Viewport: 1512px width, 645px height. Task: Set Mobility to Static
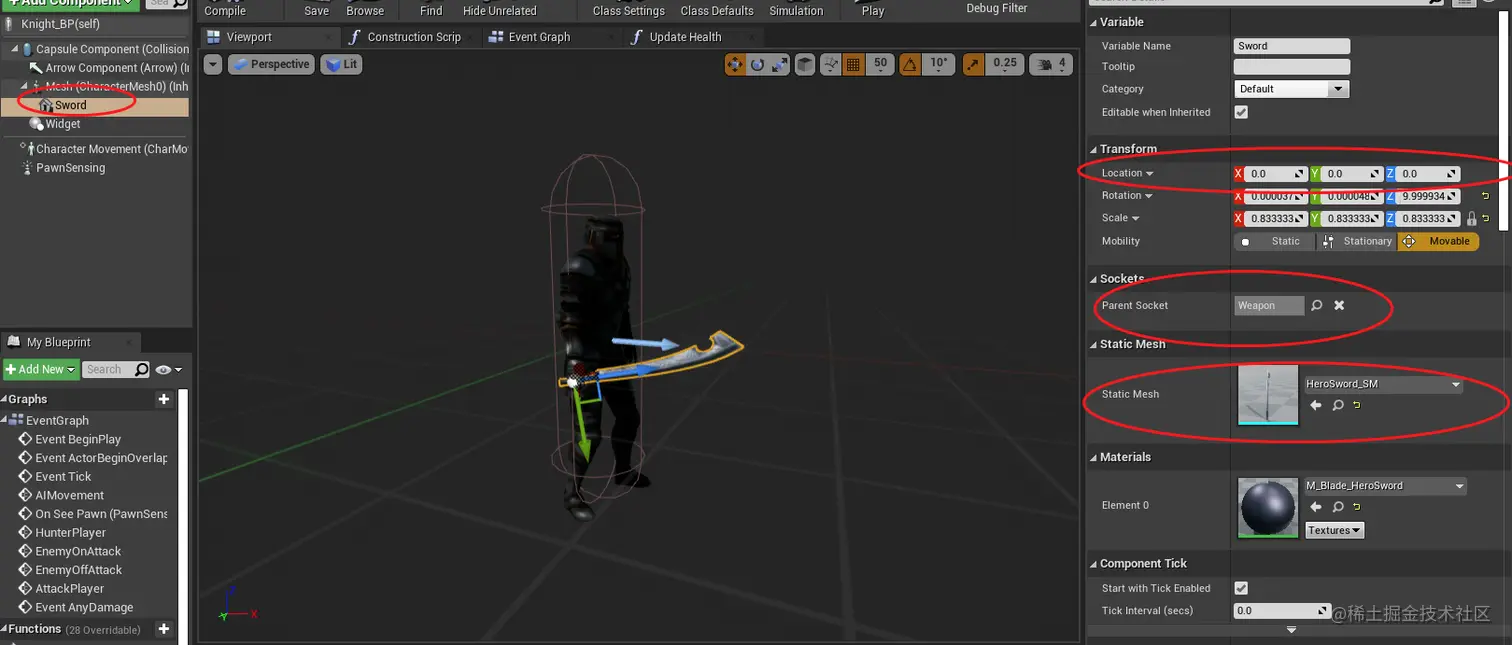(x=1274, y=241)
